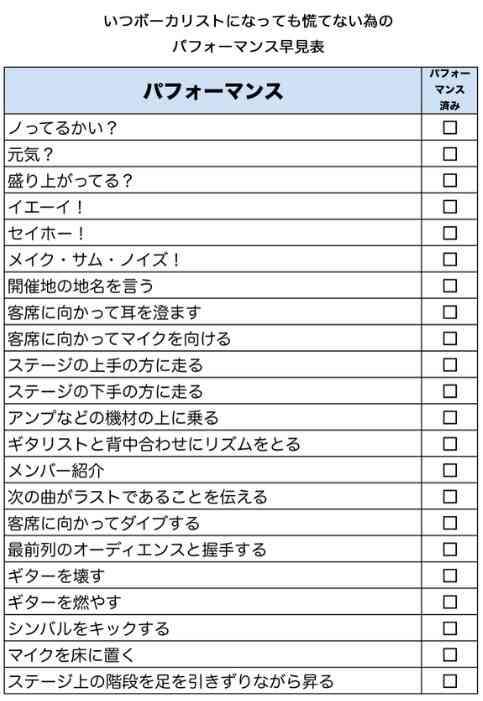Check the 盛り上がってる? row box
The height and width of the screenshot is (701, 483).
pos(449,180)
